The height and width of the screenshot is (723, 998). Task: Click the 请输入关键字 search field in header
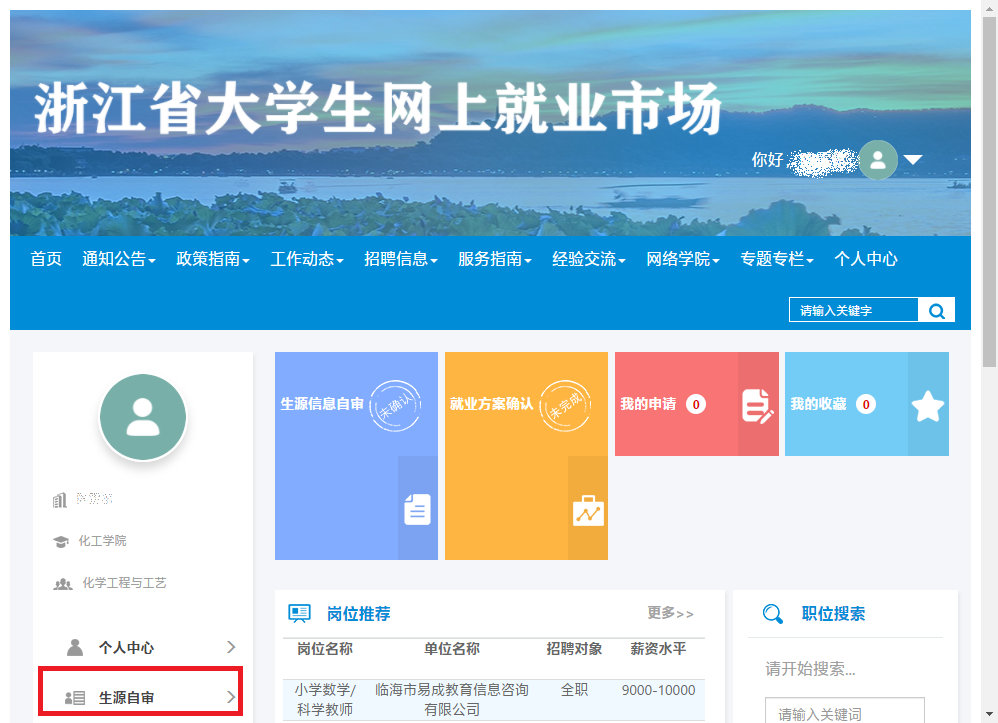coord(853,311)
